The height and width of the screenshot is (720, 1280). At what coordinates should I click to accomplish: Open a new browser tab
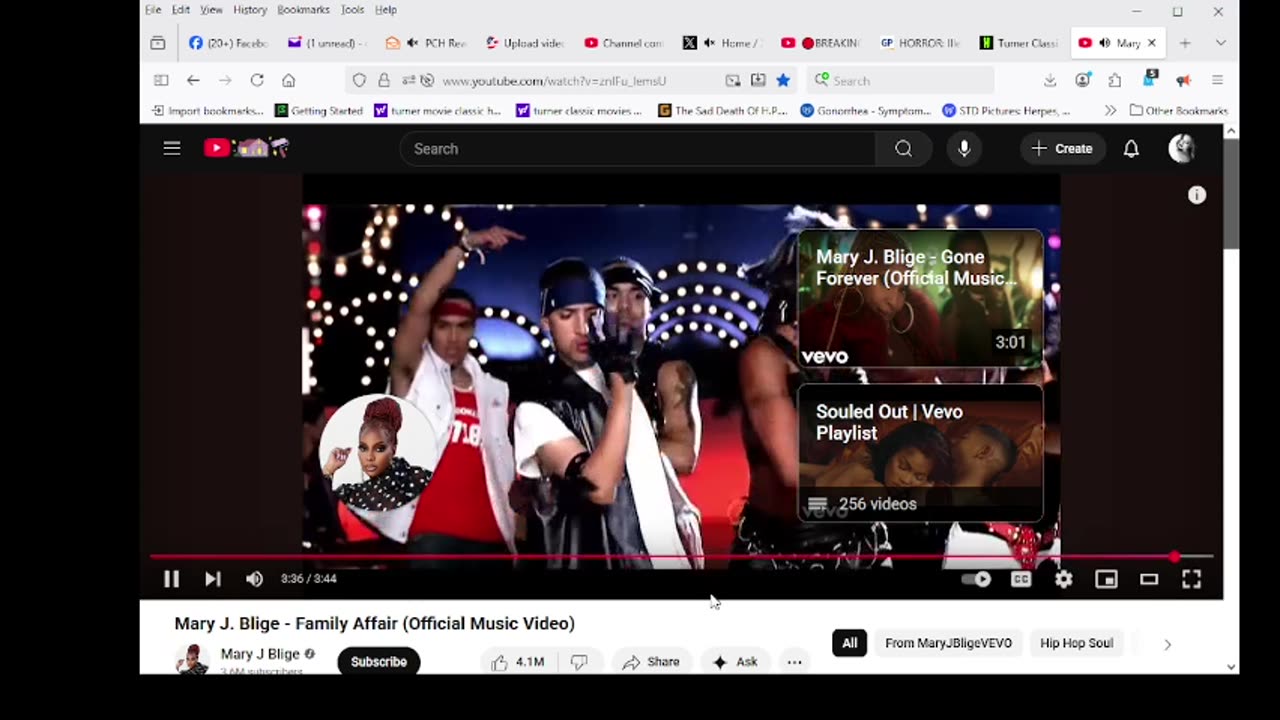[1185, 43]
